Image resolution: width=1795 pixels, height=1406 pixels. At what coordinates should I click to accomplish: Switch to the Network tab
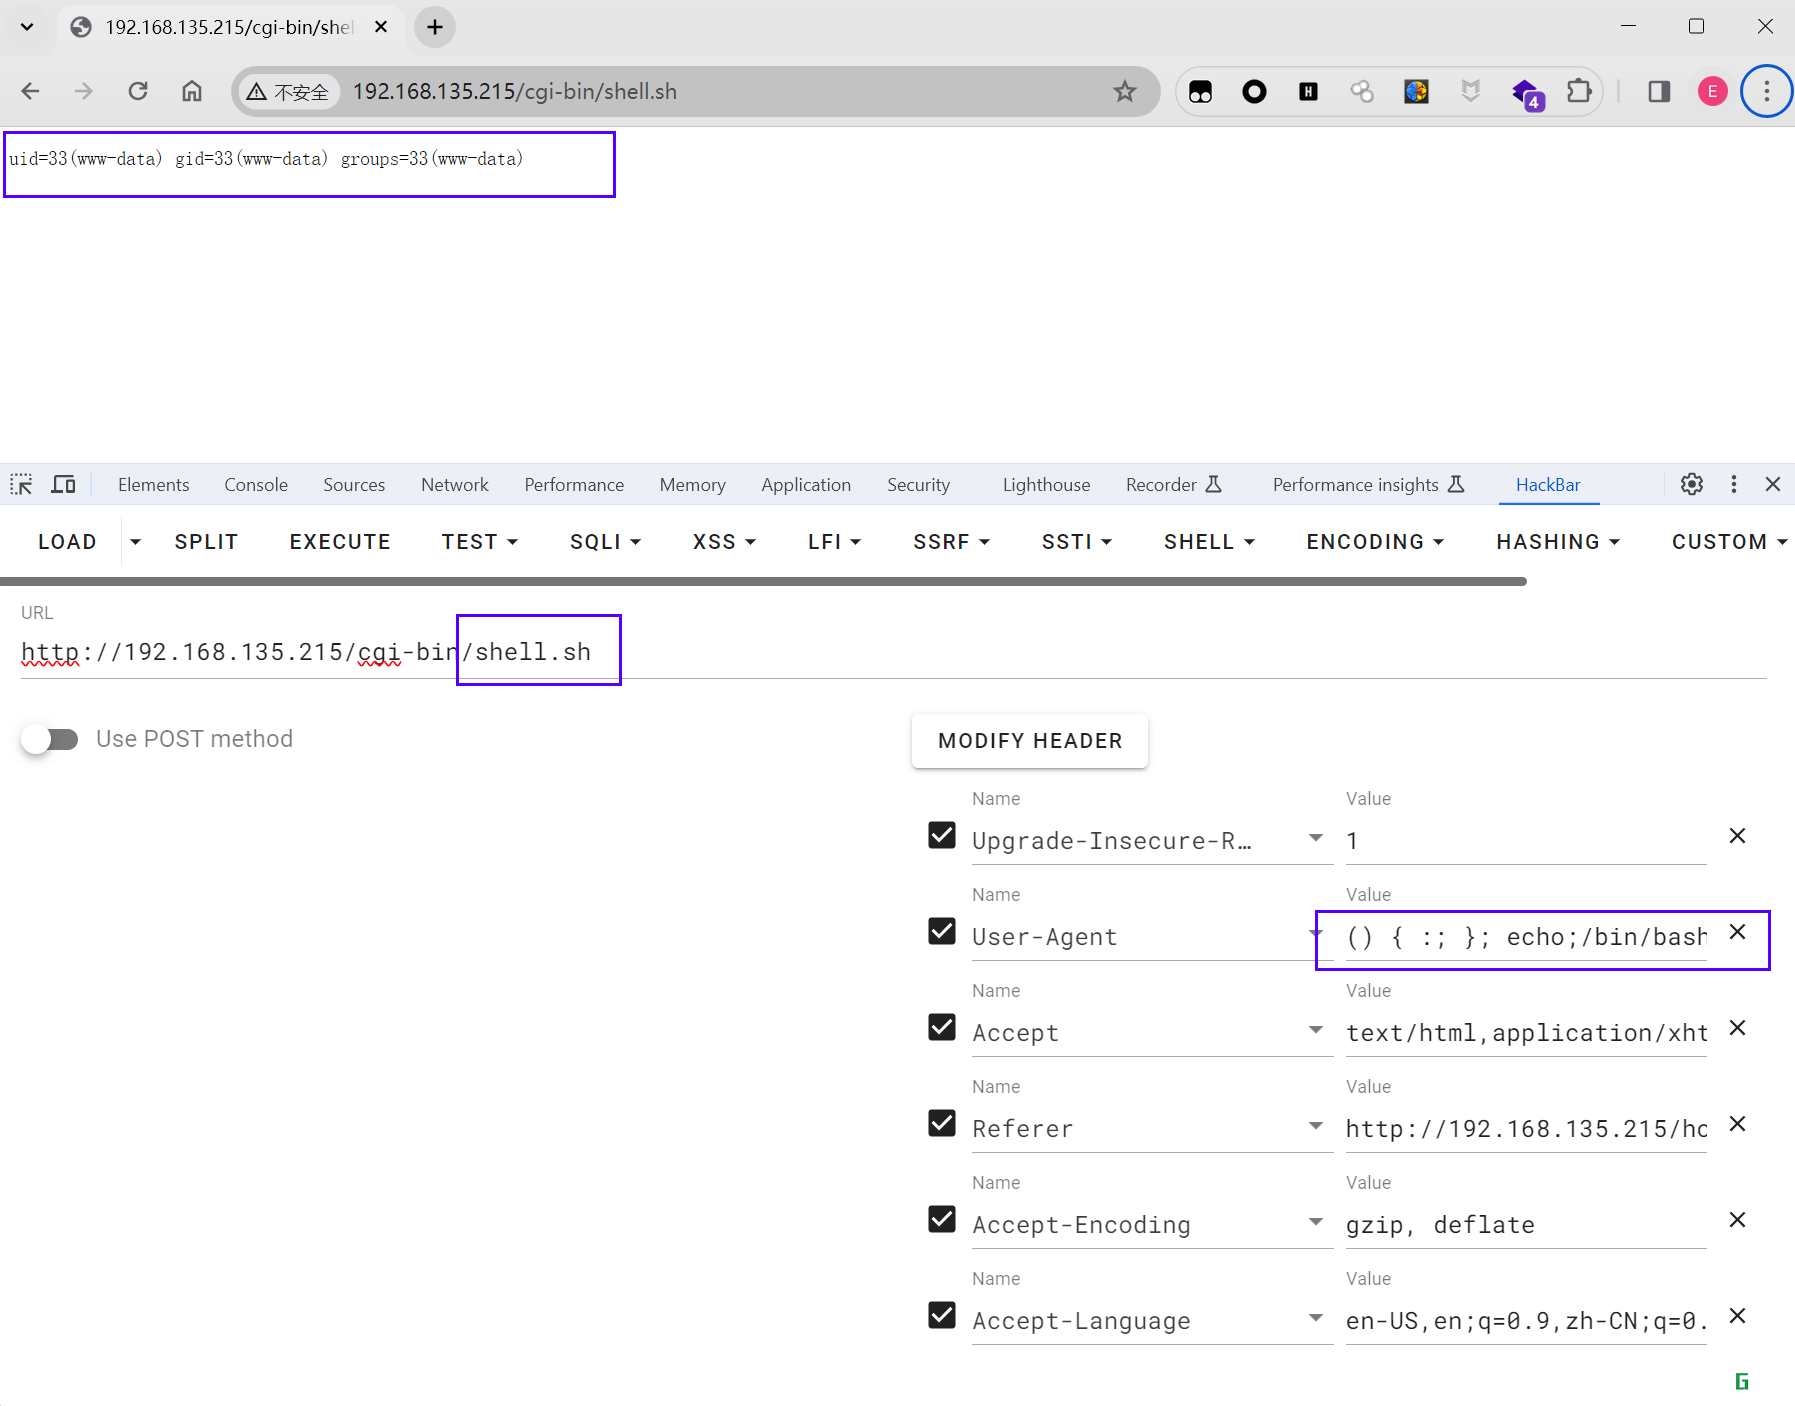(x=455, y=484)
